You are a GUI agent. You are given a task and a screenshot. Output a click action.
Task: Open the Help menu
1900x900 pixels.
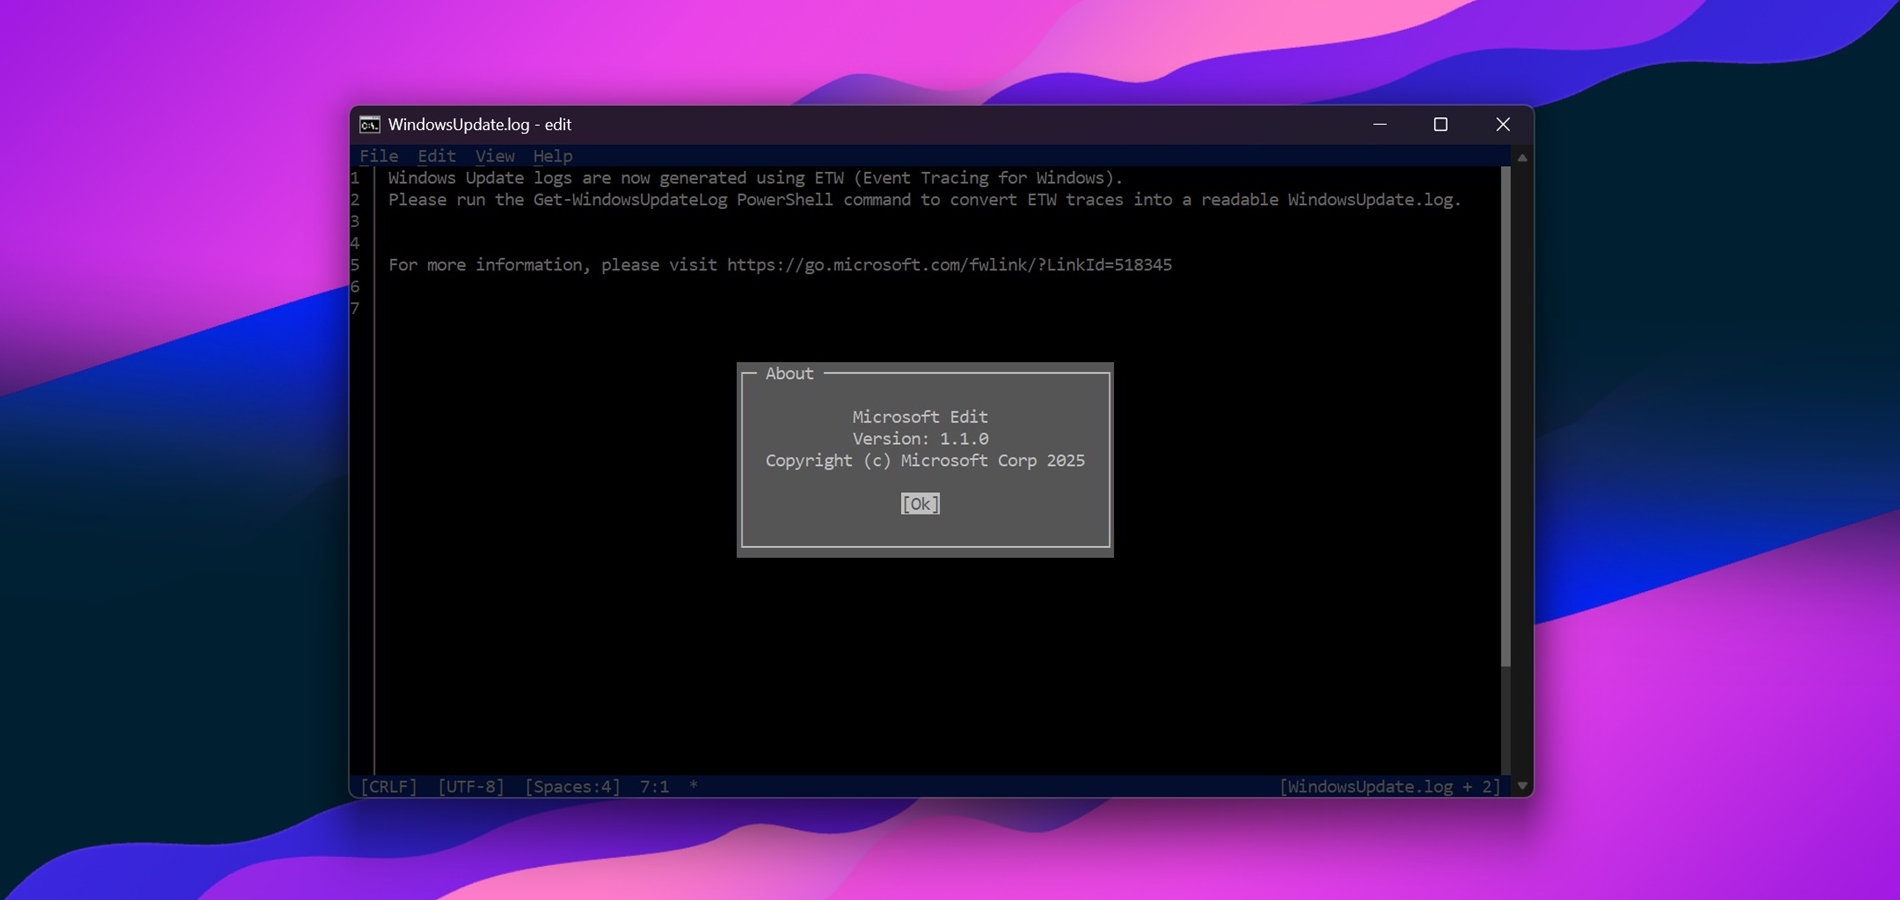[553, 156]
